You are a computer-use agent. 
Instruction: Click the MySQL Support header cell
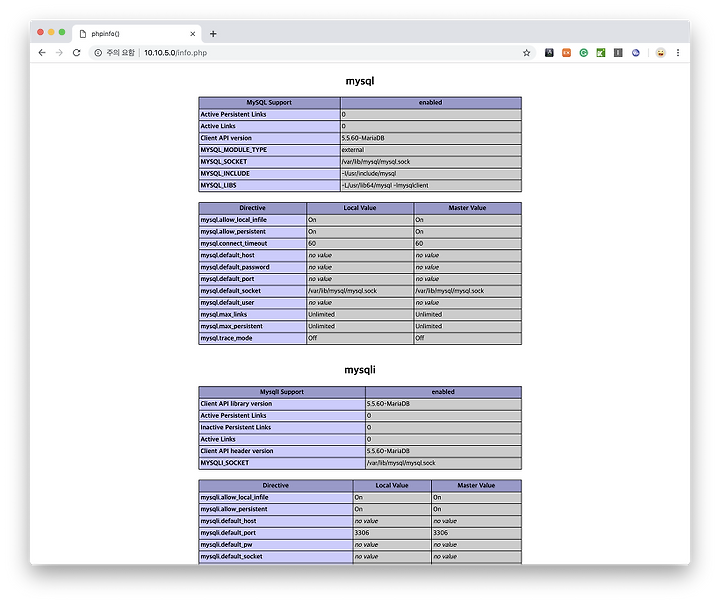[x=269, y=102]
